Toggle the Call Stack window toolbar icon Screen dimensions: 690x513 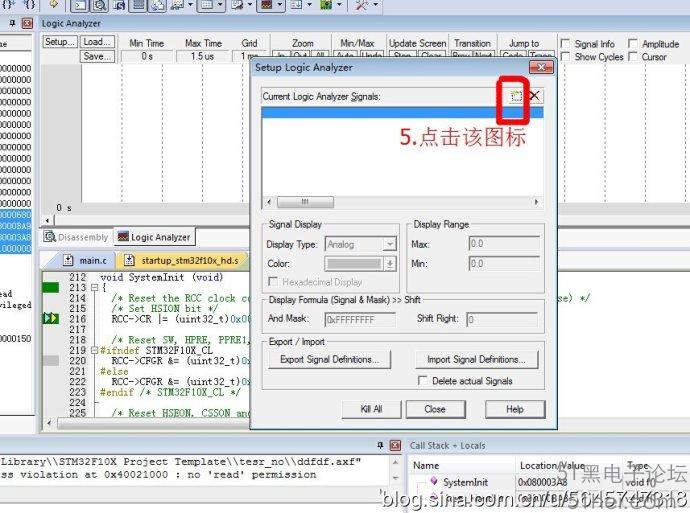(x=158, y=5)
